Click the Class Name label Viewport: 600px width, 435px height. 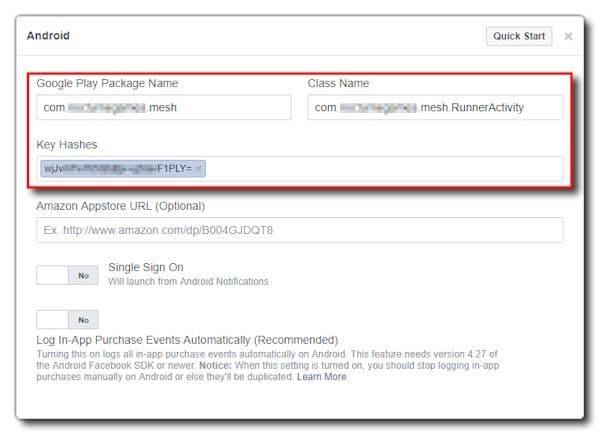click(338, 83)
